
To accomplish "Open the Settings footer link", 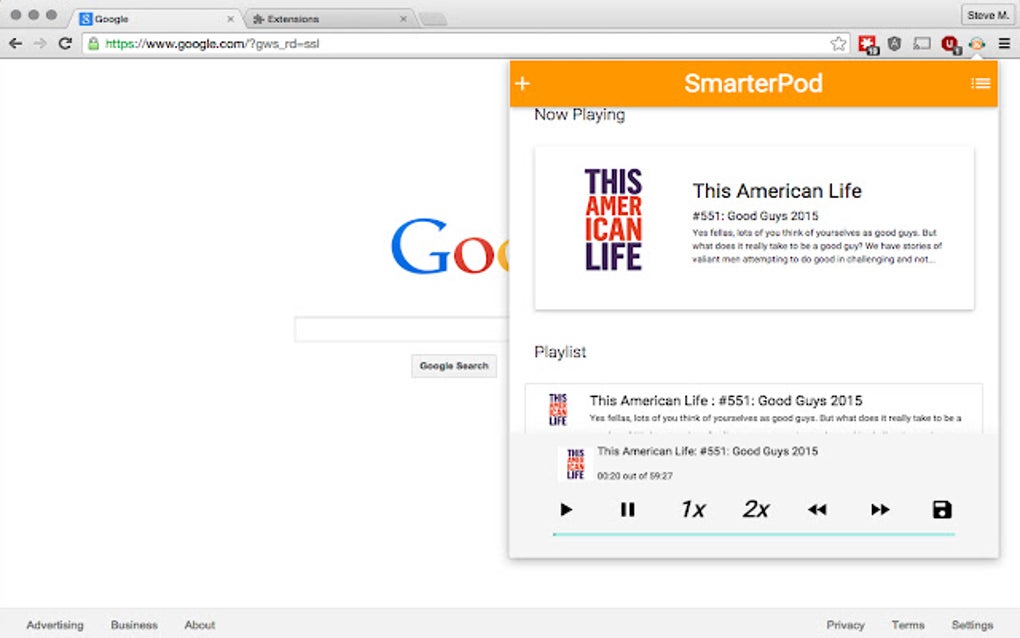I will [x=972, y=624].
